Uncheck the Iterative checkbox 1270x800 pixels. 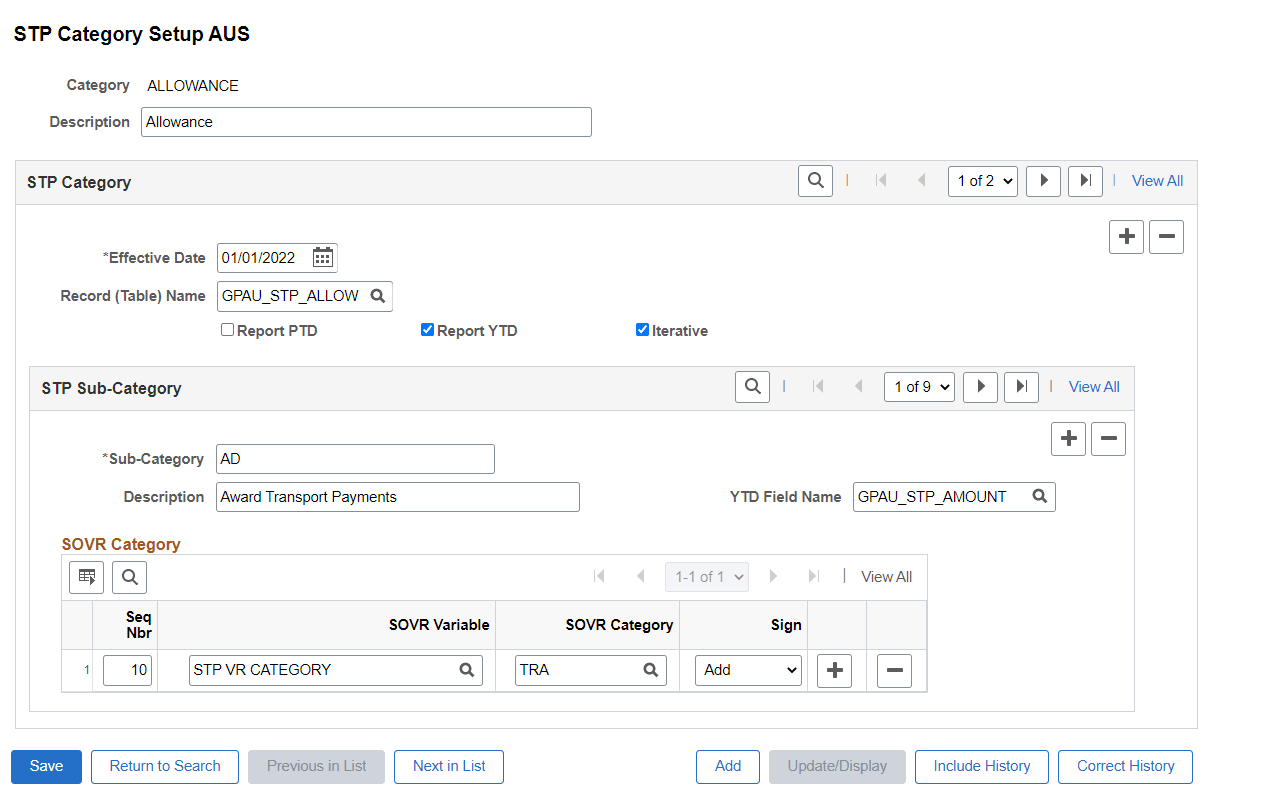[641, 329]
